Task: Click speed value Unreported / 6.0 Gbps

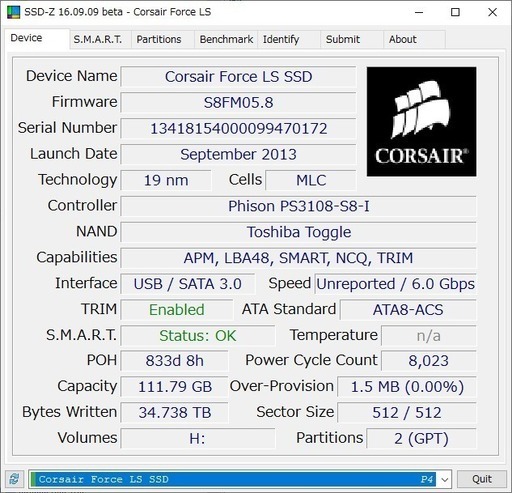Action: [395, 284]
